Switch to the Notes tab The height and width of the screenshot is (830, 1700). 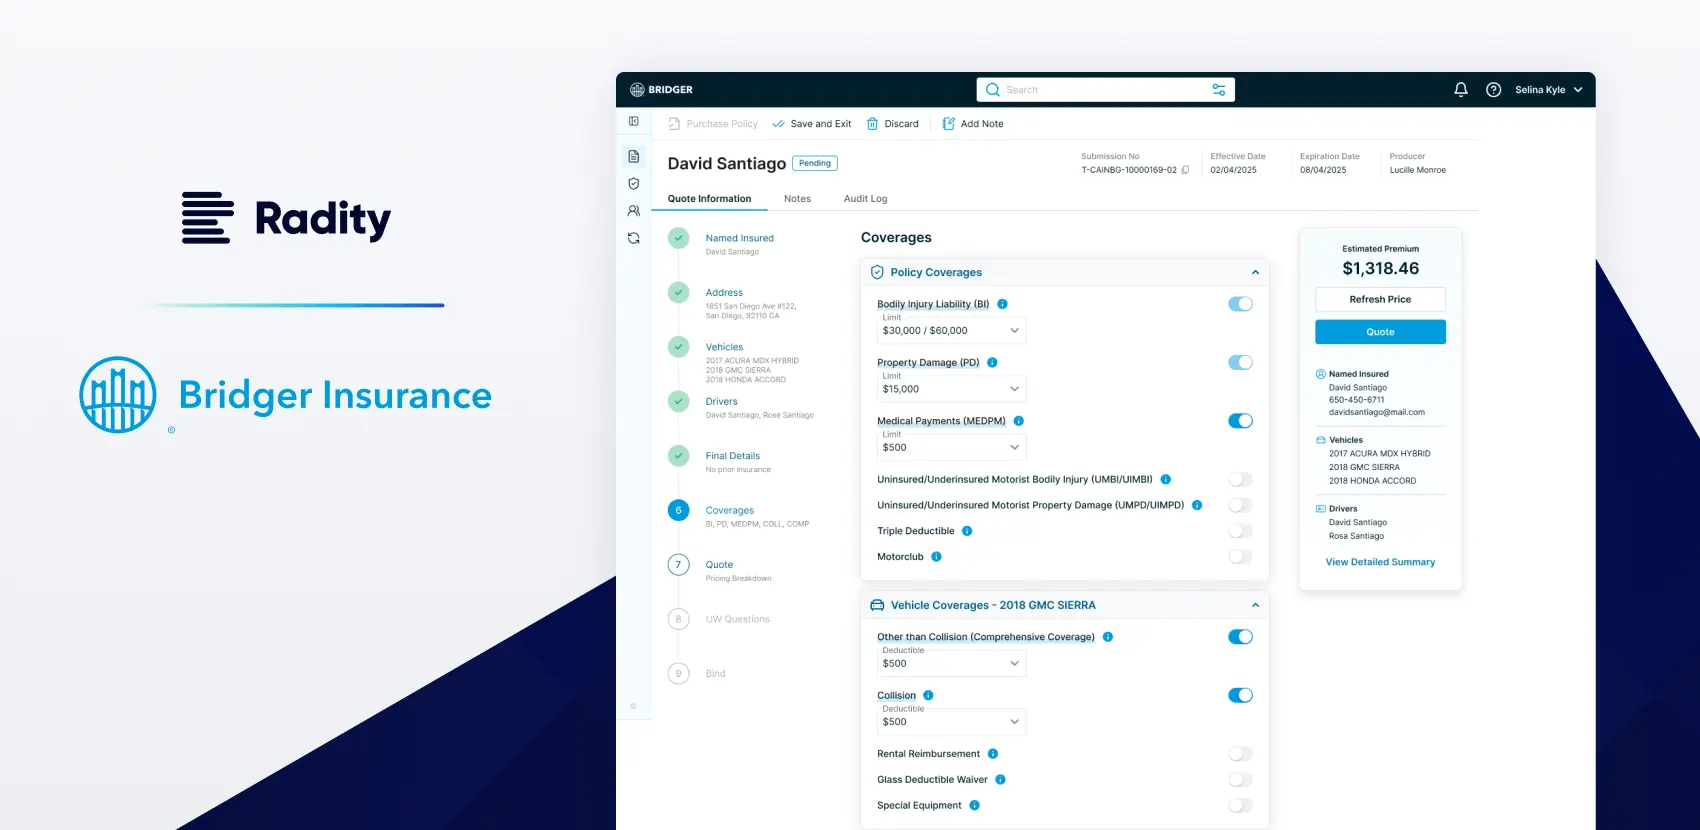point(797,199)
